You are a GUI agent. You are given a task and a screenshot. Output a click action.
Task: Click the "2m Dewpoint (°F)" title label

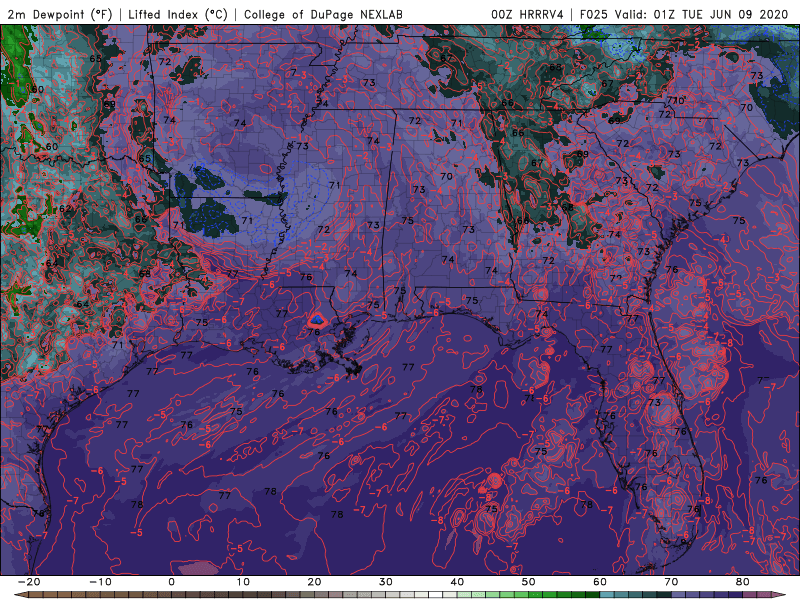(x=60, y=14)
